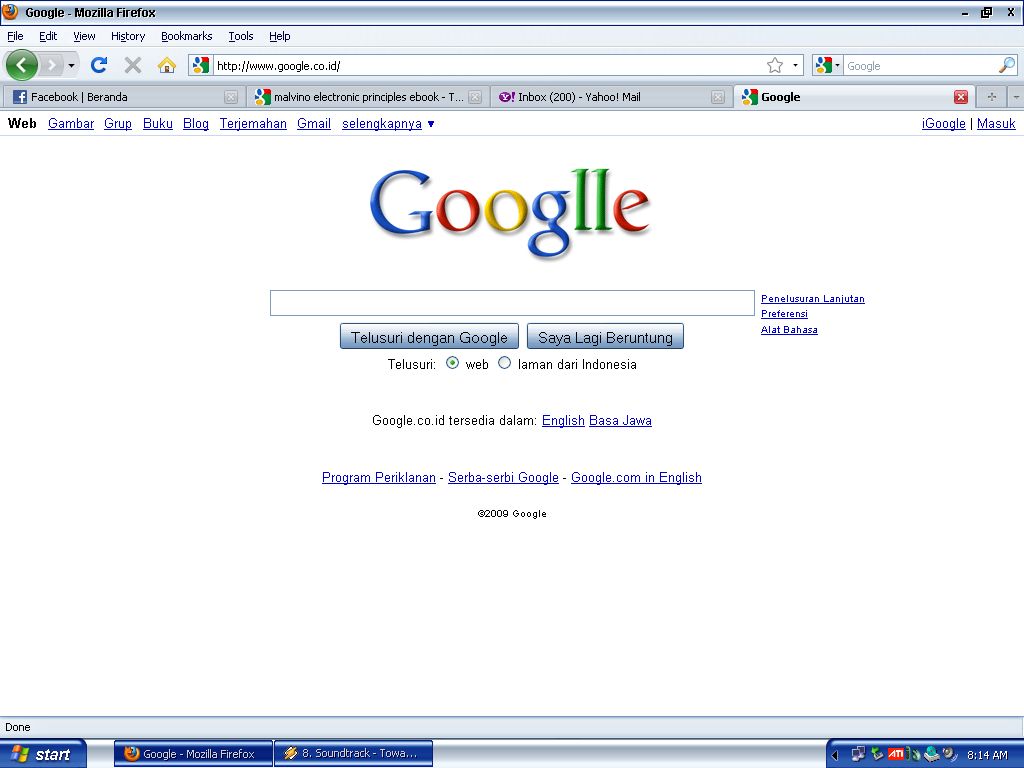This screenshot has width=1024, height=768.
Task: Open the Alat Bahasa link
Action: pyautogui.click(x=790, y=330)
